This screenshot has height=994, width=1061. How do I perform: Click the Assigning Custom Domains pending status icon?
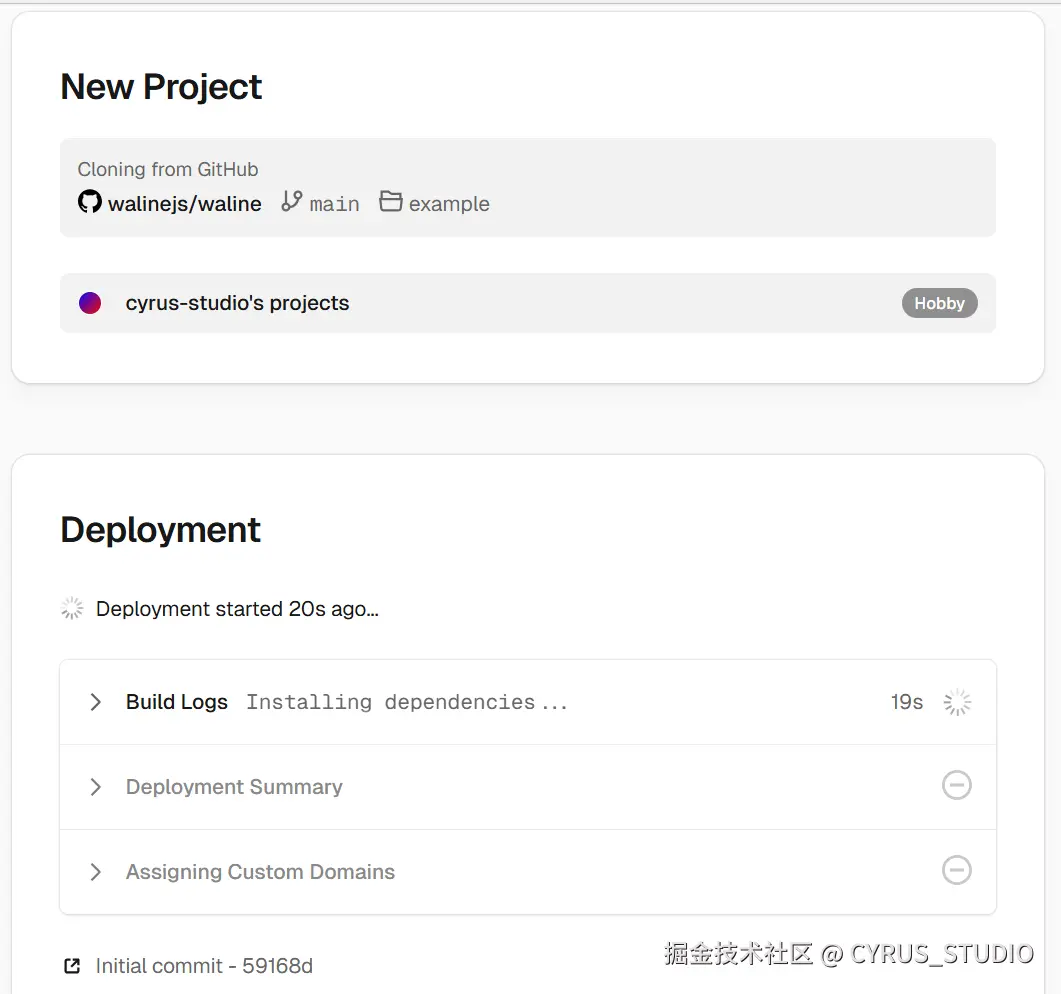click(x=957, y=869)
